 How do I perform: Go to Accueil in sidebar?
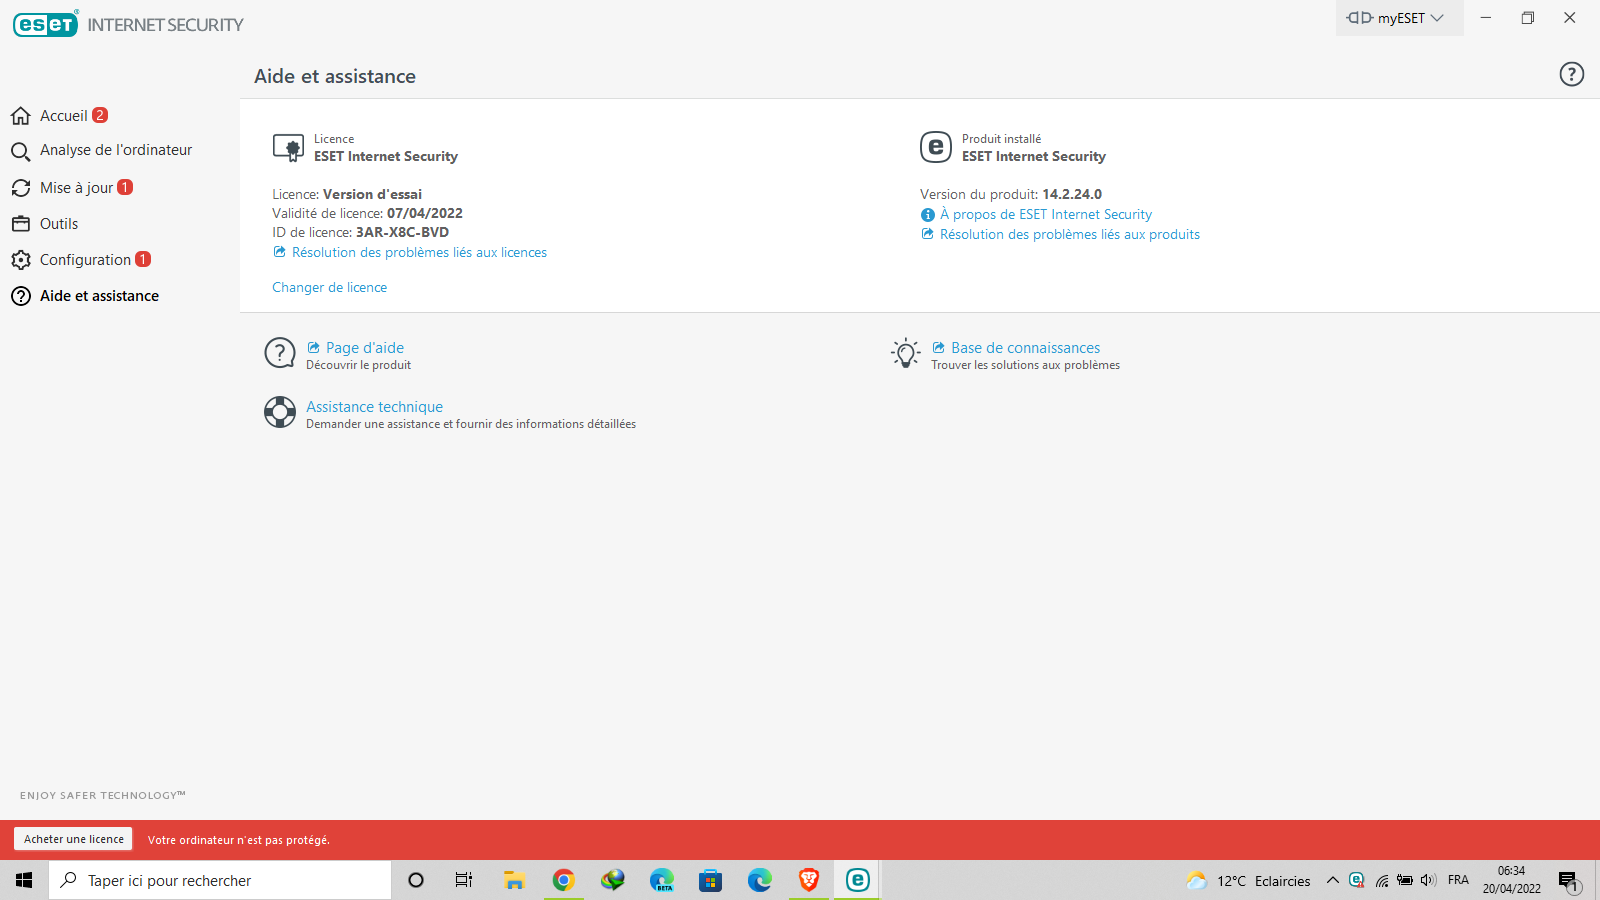(x=64, y=116)
